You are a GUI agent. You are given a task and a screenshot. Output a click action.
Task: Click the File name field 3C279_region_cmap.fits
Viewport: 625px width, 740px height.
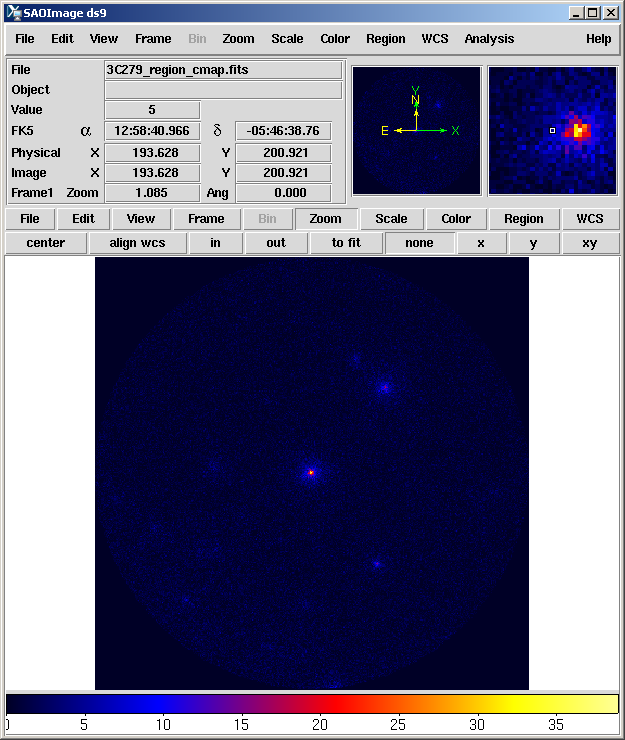(223, 70)
